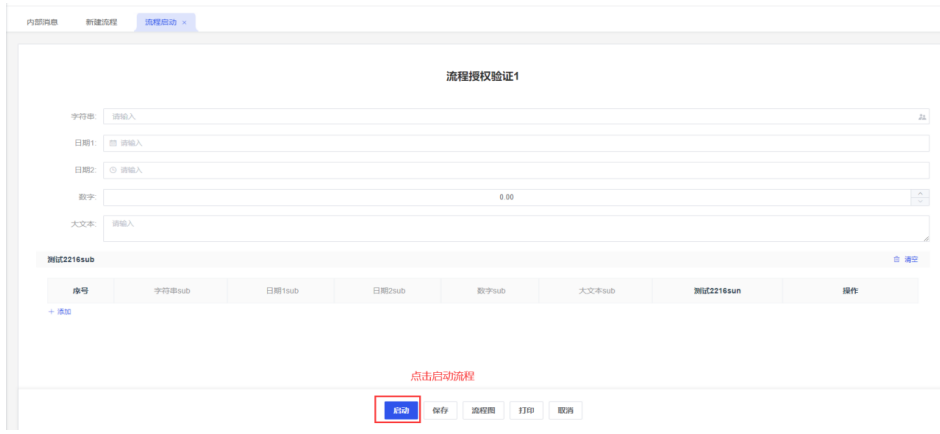Click clock icon in 日期2 field
This screenshot has width=940, height=434.
click(113, 170)
